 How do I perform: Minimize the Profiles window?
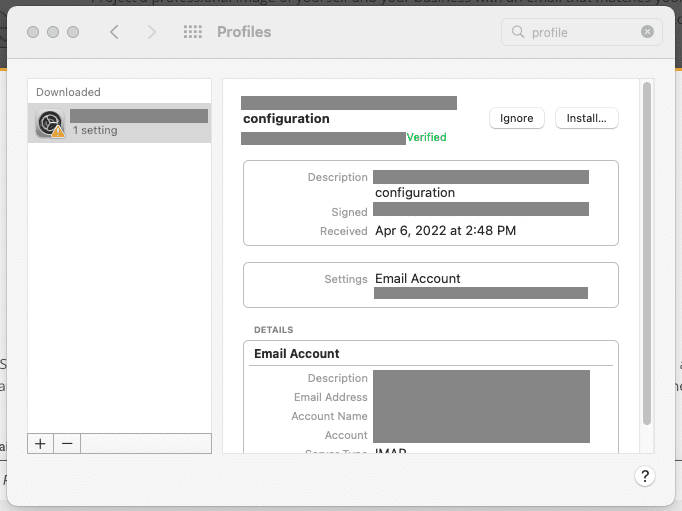tap(53, 32)
